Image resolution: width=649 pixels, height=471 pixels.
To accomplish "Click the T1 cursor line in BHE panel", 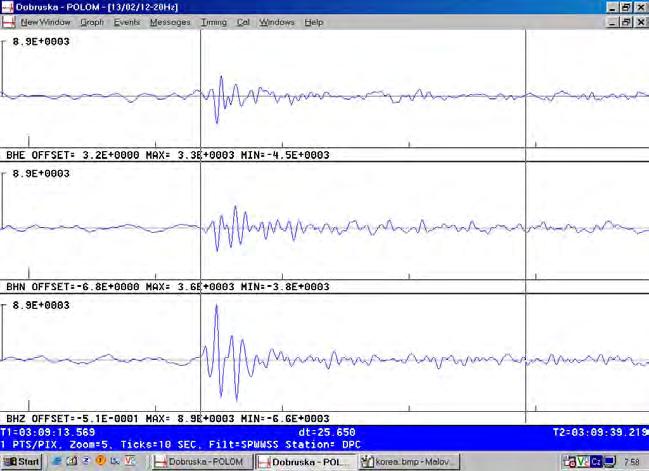I will (x=201, y=89).
